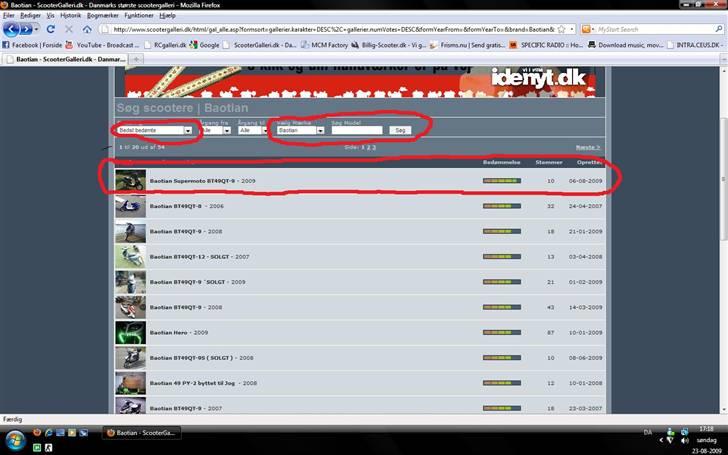The height and width of the screenshot is (455, 728).
Task: Launch Internet Explorer from quick launch
Action: tap(48, 432)
